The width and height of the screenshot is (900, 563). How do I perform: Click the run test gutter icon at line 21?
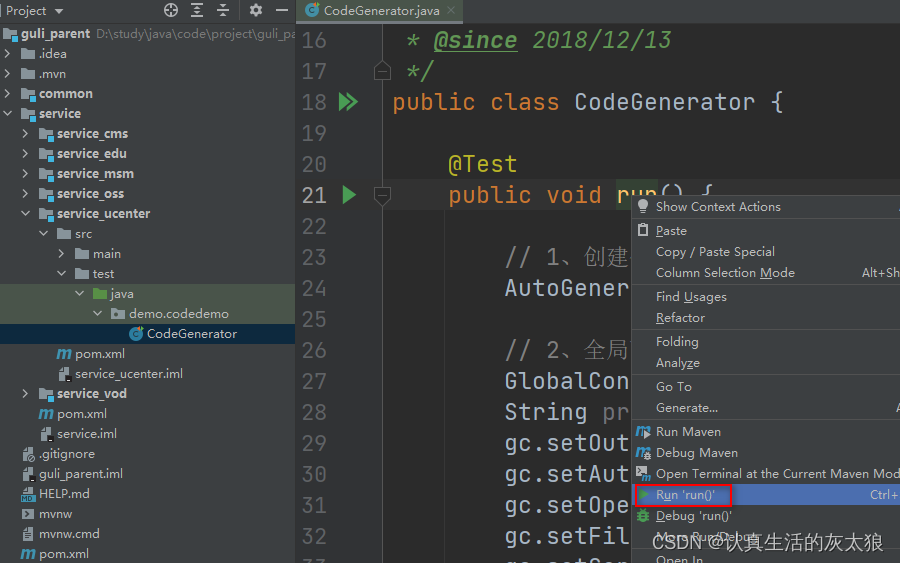pos(349,195)
